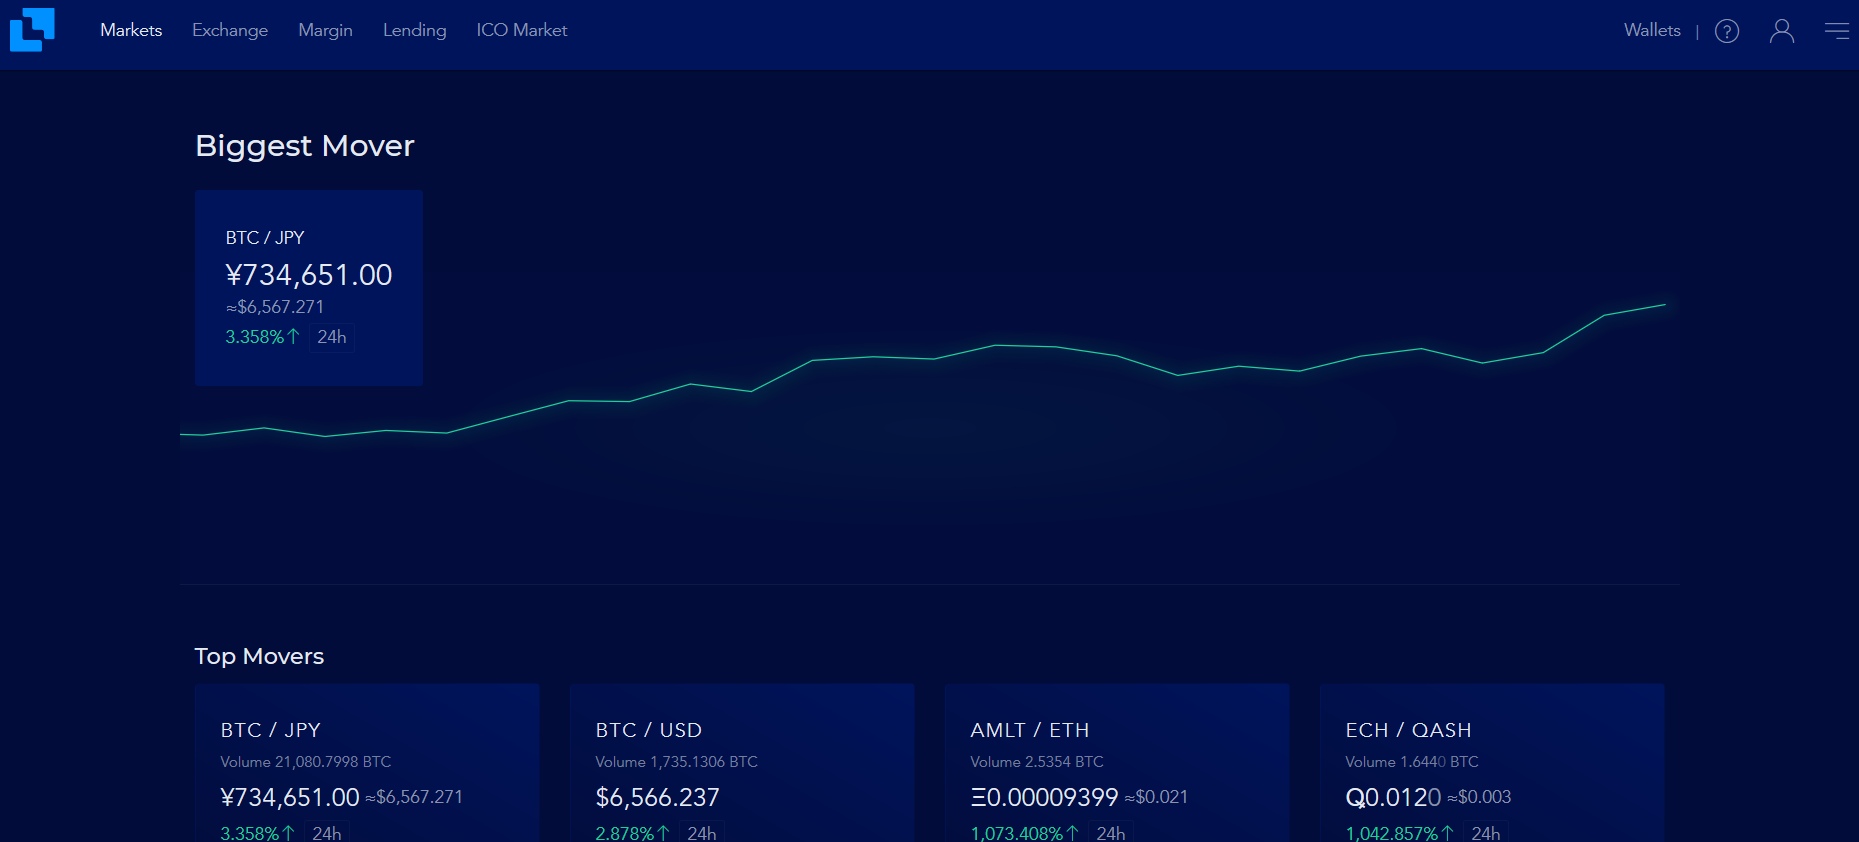Open the BTC / USD top mover card
The height and width of the screenshot is (842, 1859).
tap(742, 763)
